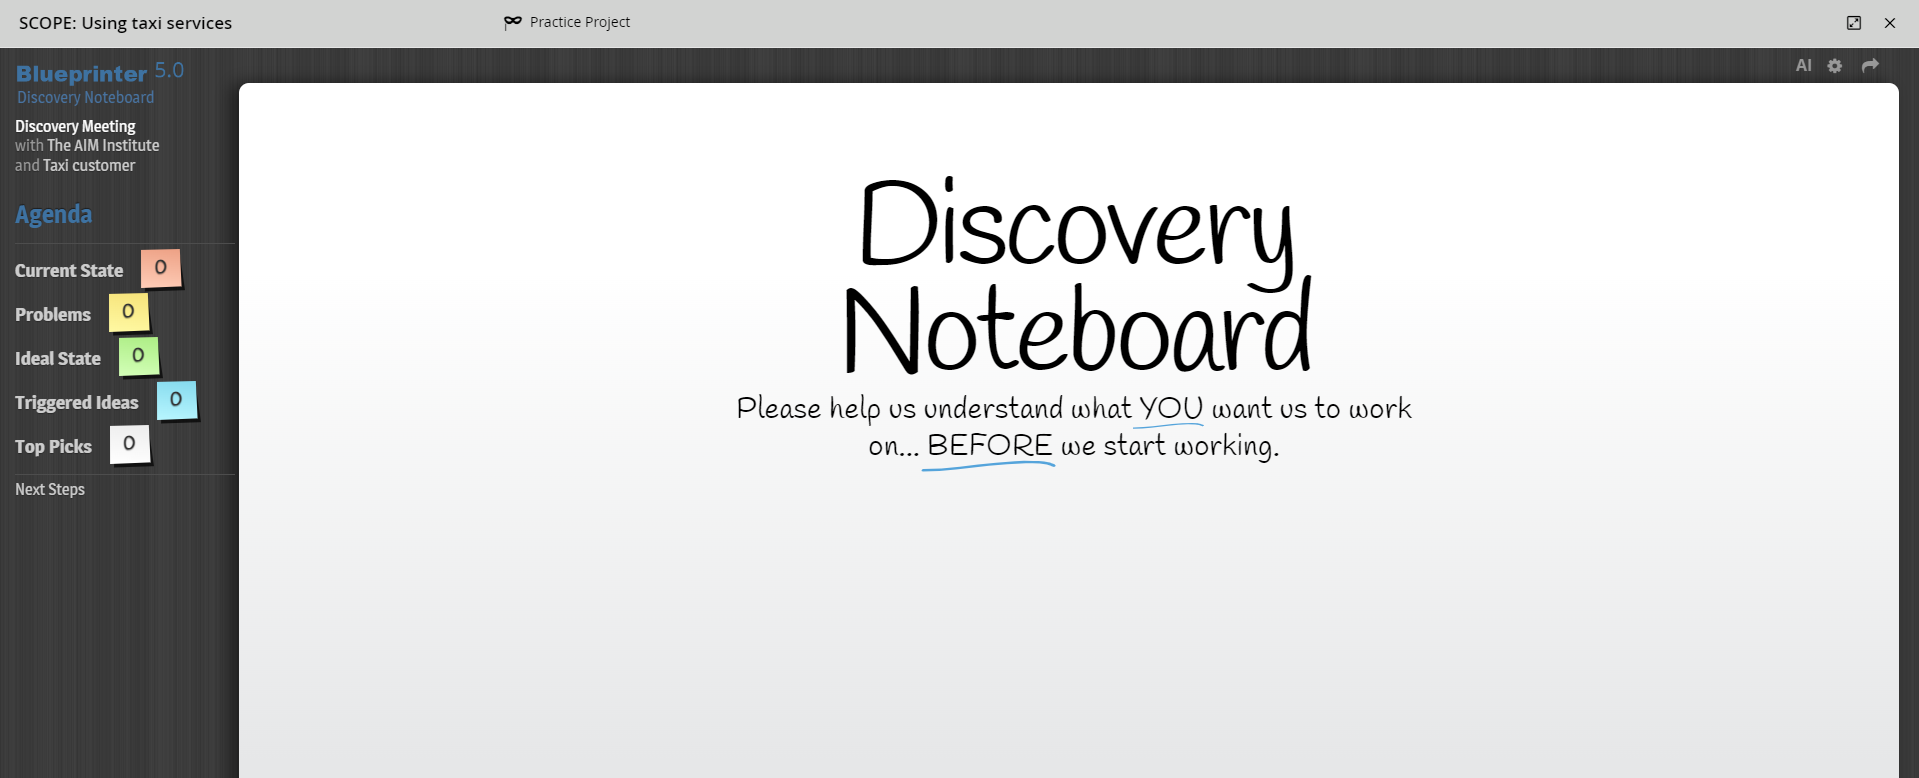Click the blue Triggered Ideas count note
Screen dimensions: 1919x778
coord(177,400)
